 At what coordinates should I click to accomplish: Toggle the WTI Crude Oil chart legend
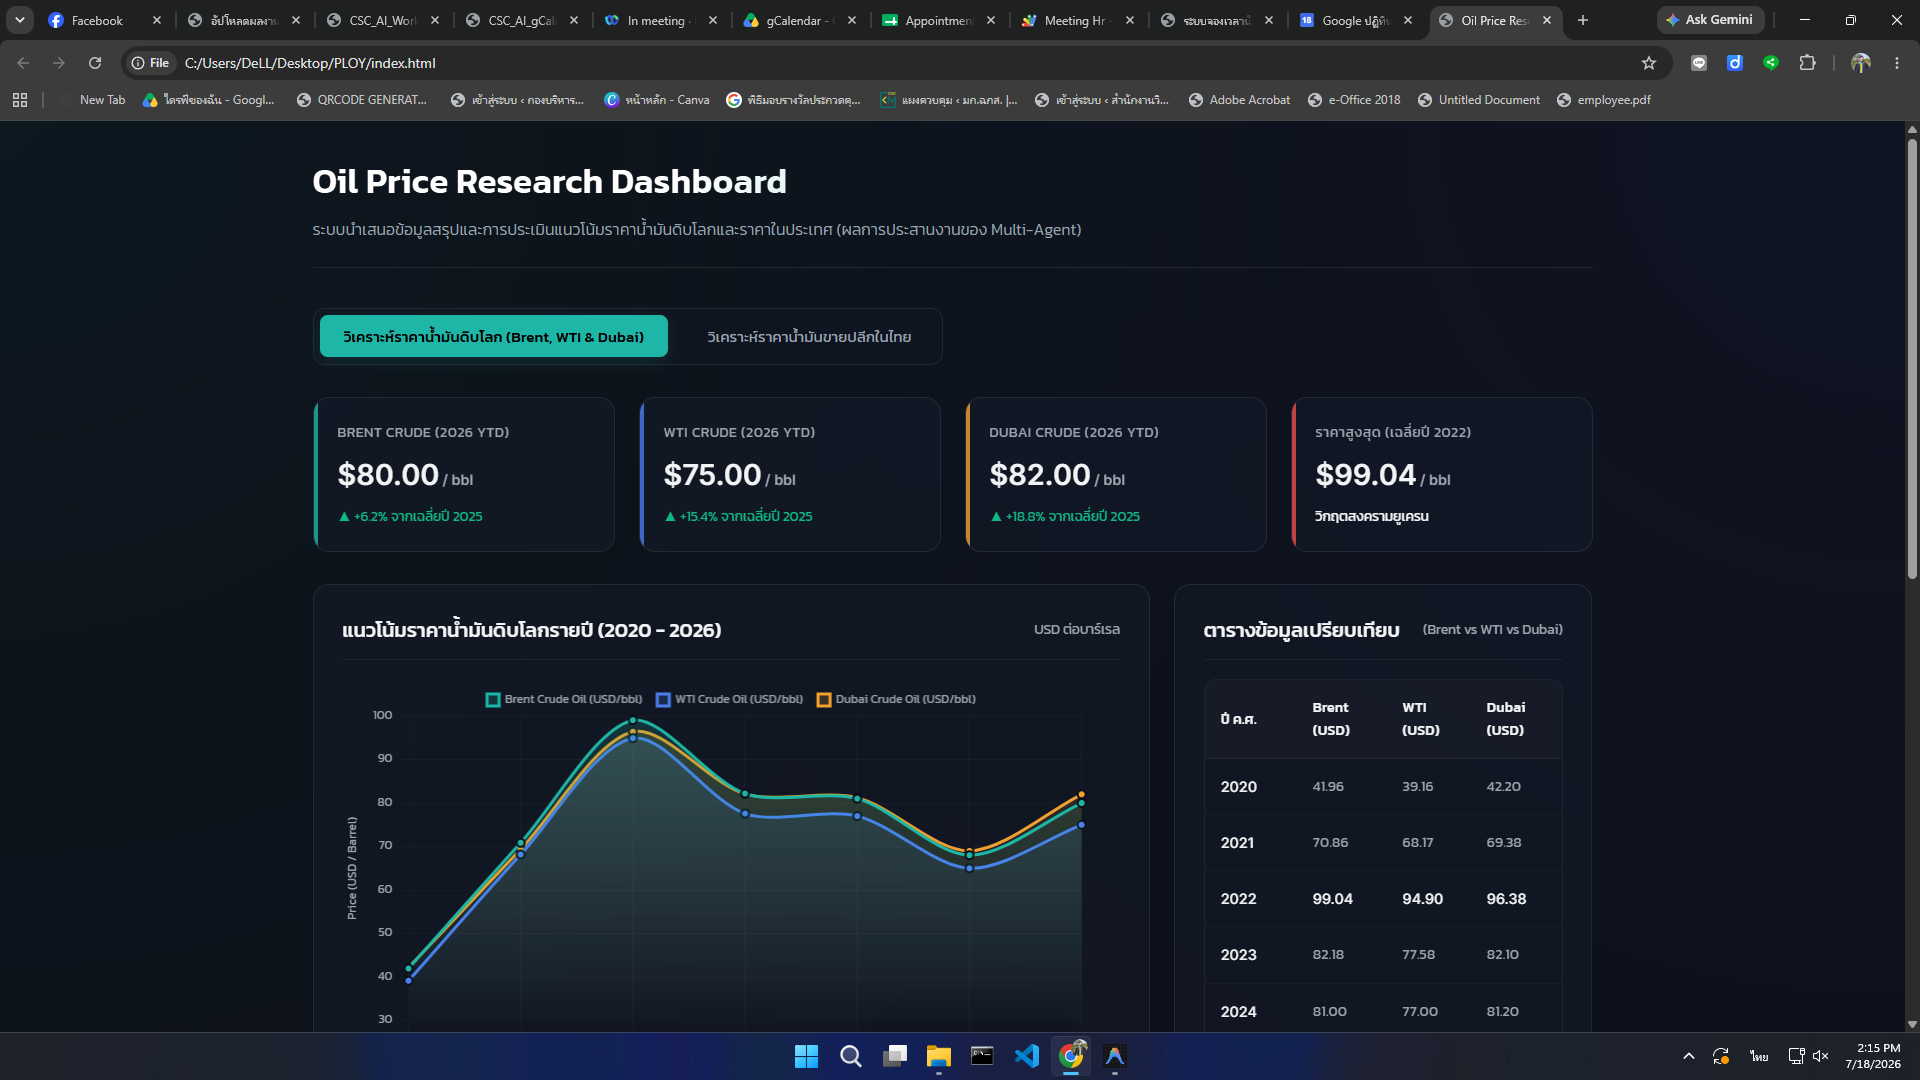pyautogui.click(x=730, y=699)
